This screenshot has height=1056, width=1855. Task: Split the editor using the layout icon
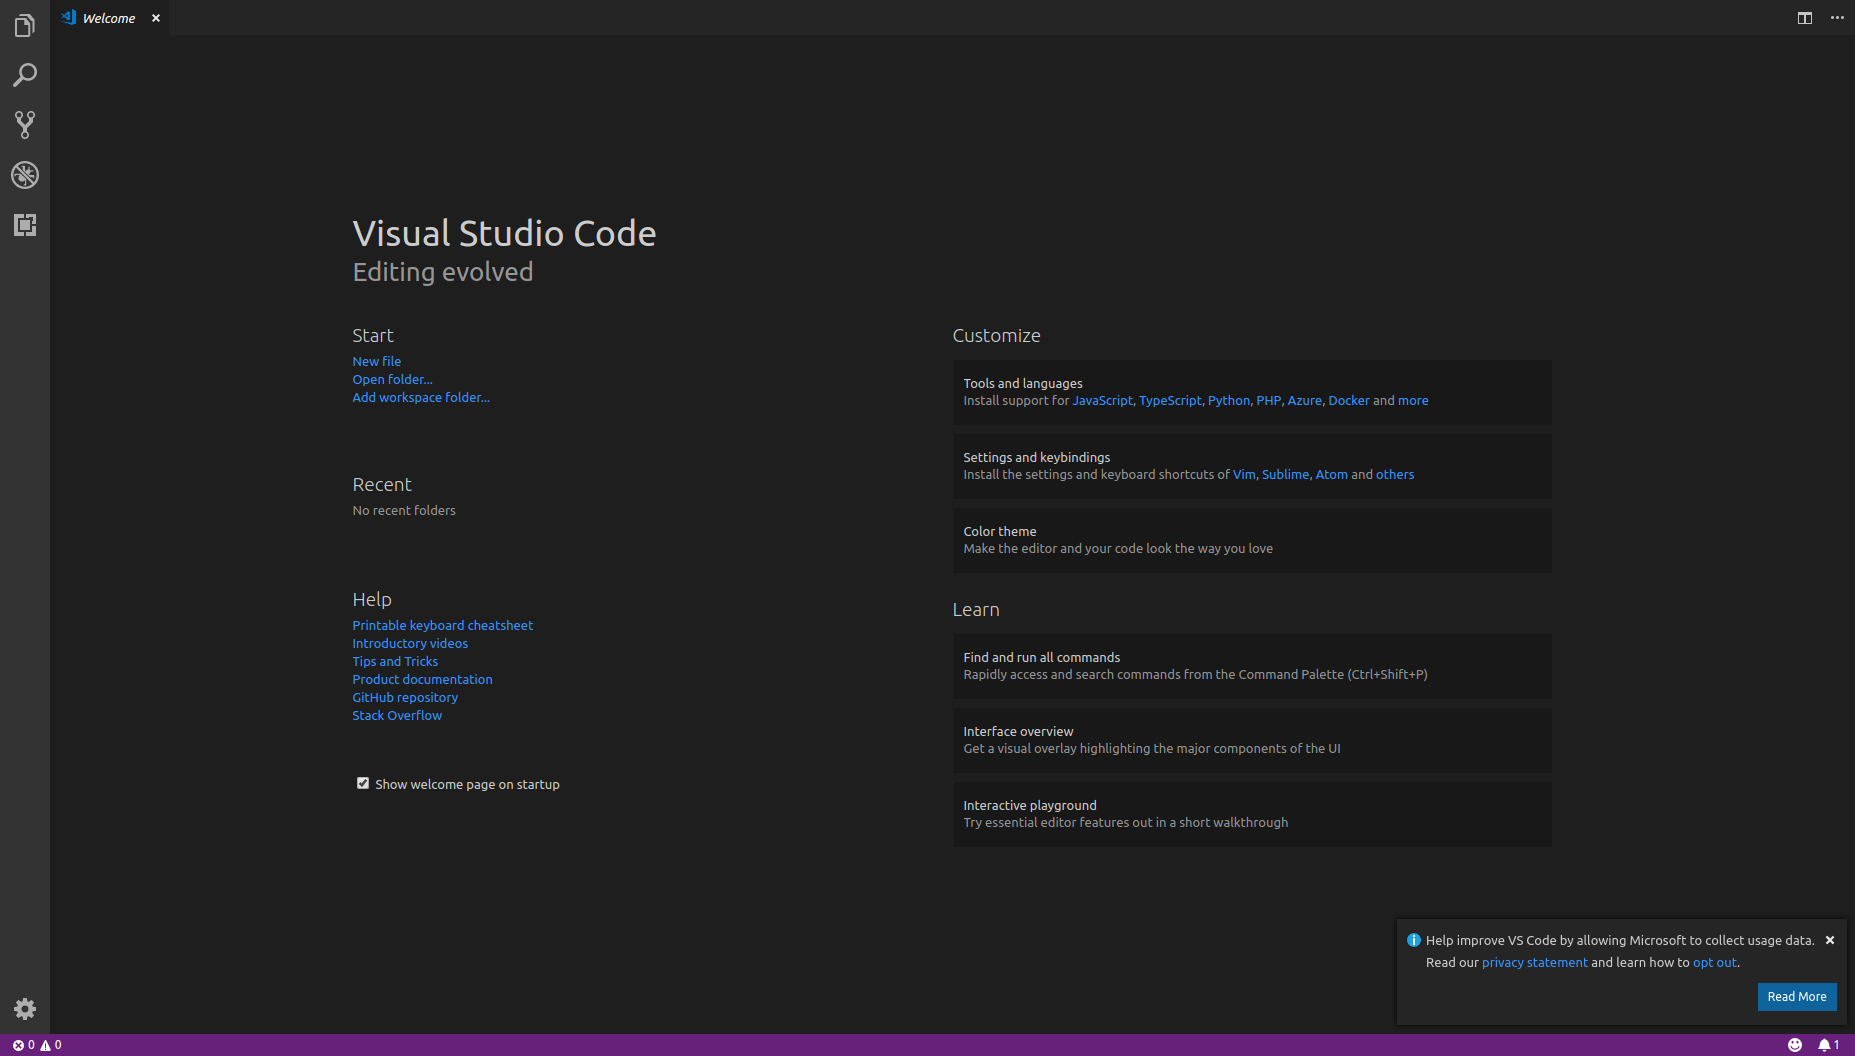pyautogui.click(x=1804, y=17)
